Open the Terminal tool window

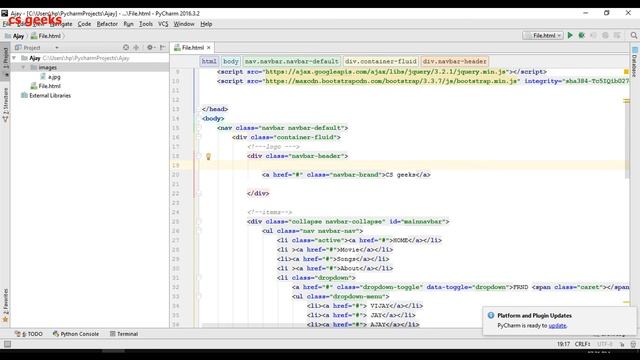click(124, 334)
